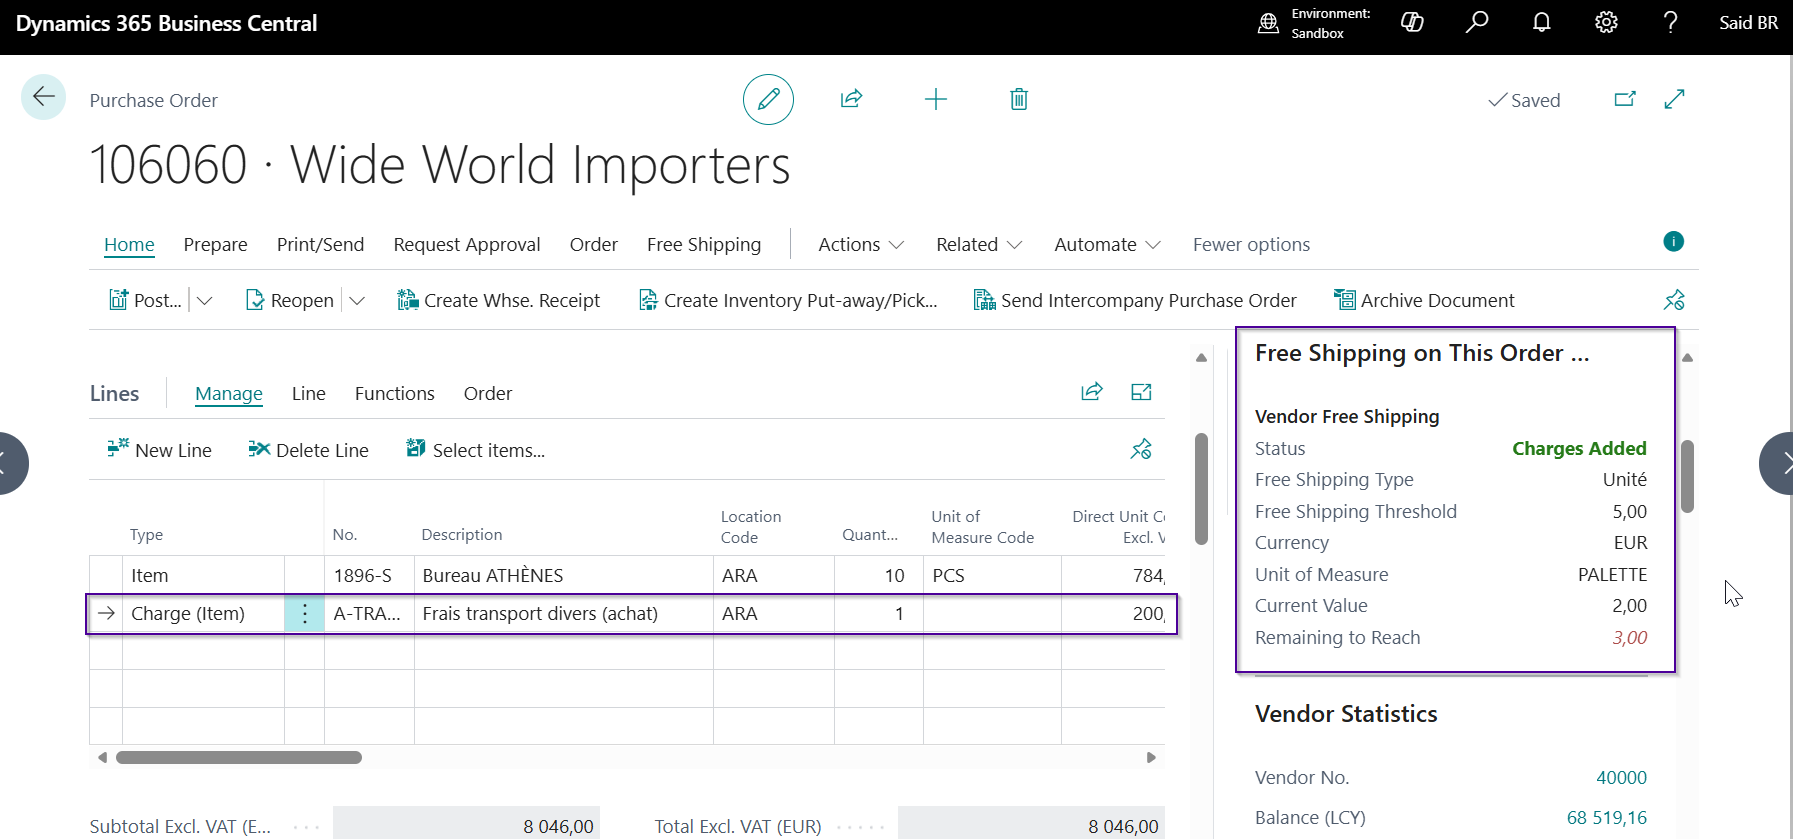Screen dimensions: 1793x839
Task: Click PCS unit of measure cell
Action: pos(992,576)
